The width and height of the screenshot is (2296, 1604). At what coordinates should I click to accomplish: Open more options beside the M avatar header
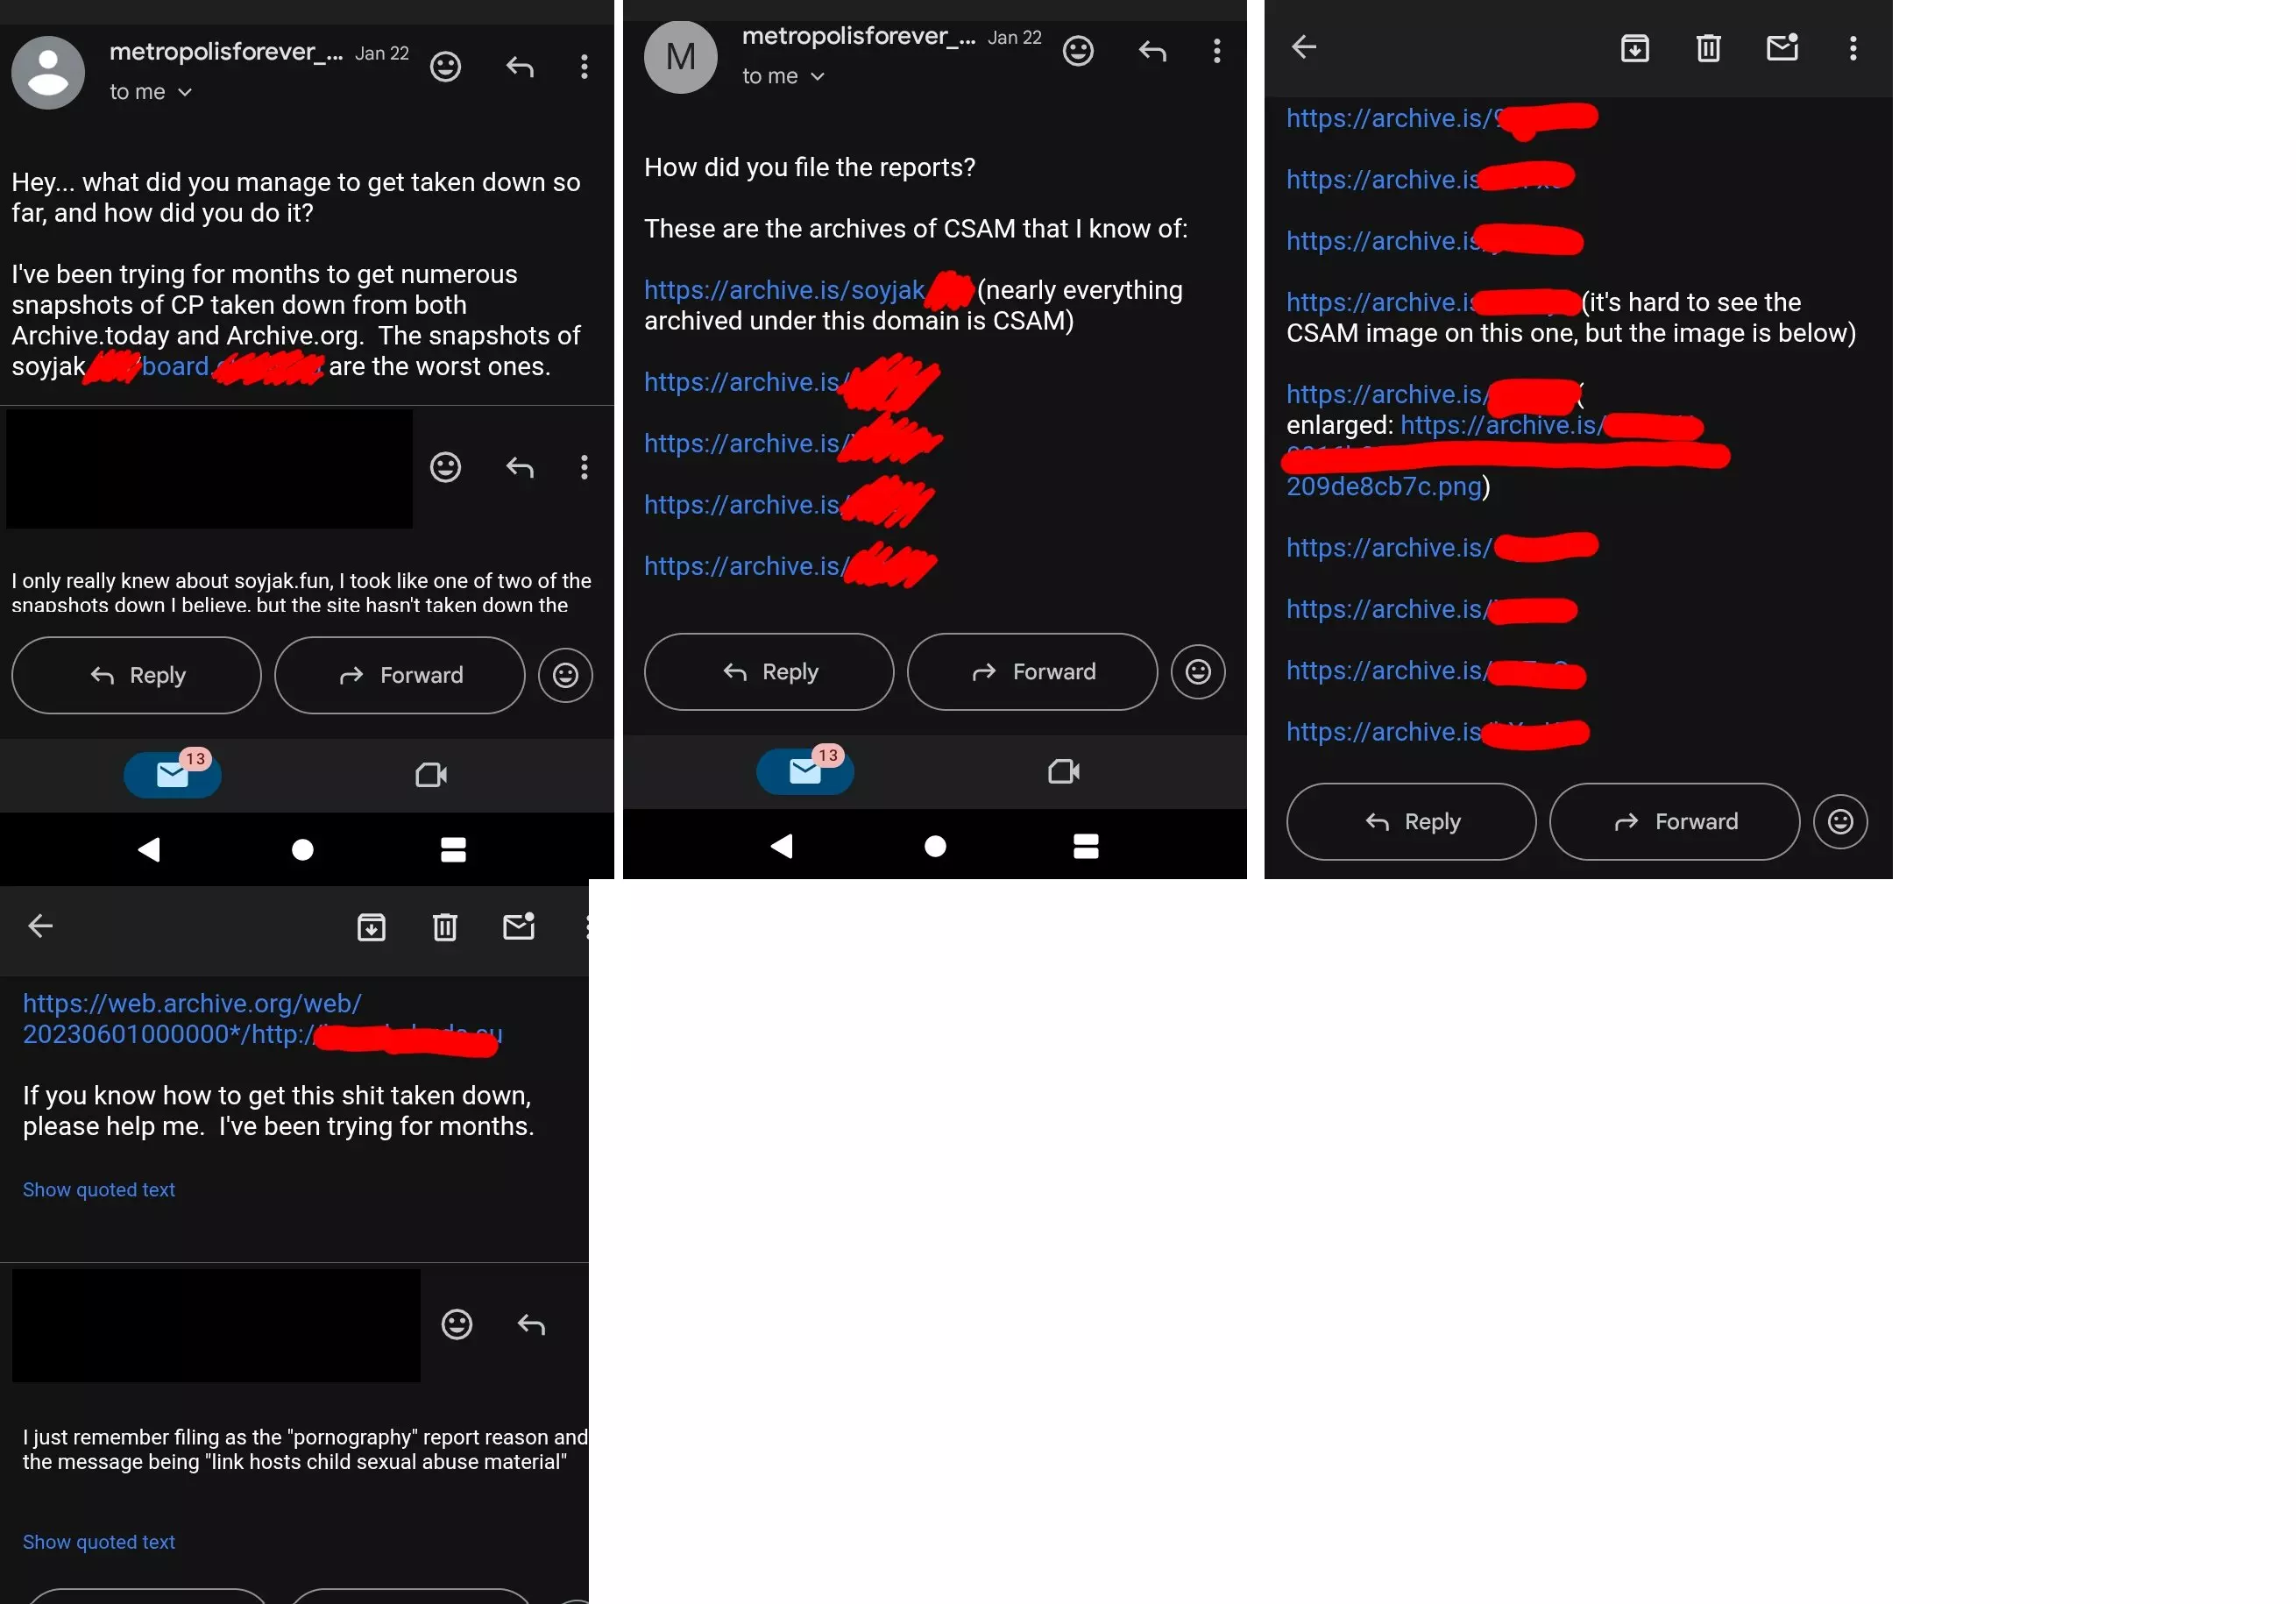point(1216,50)
